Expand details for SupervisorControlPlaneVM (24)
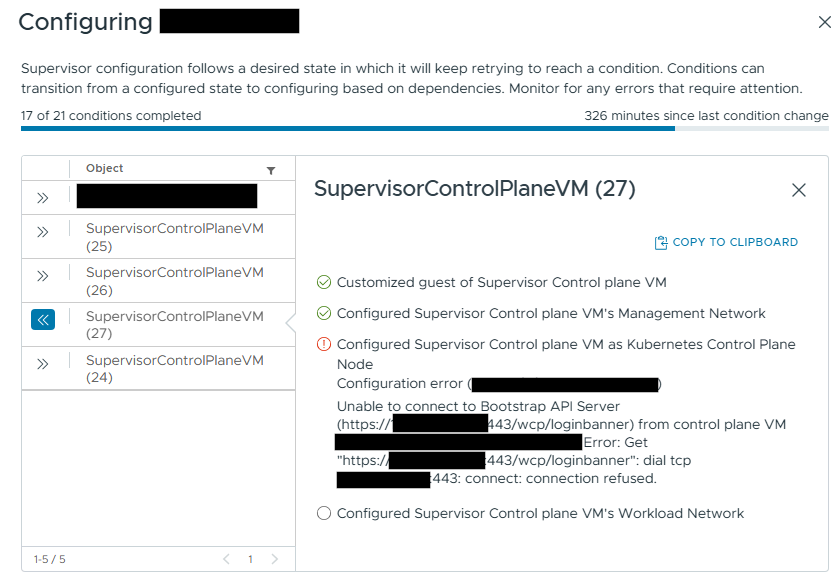 [x=43, y=364]
